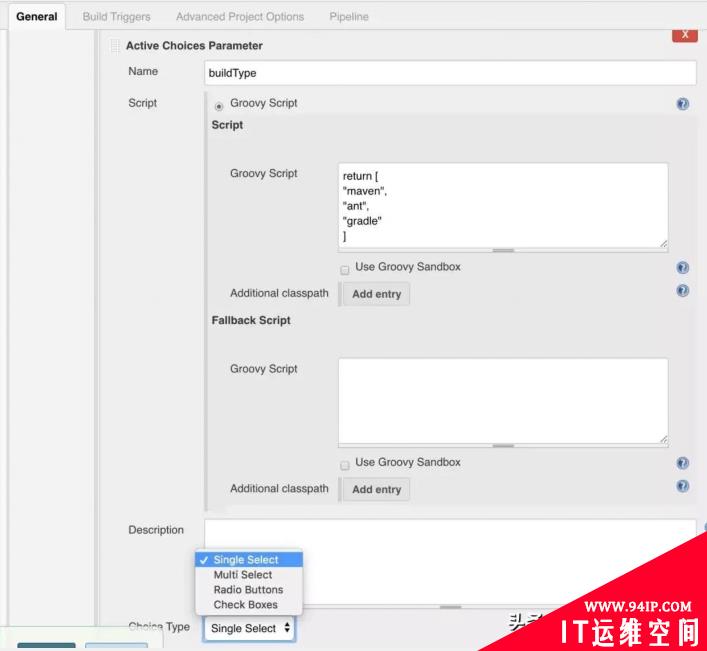Choose Check Boxes from the dropdown list
707x651 pixels.
[x=249, y=605]
